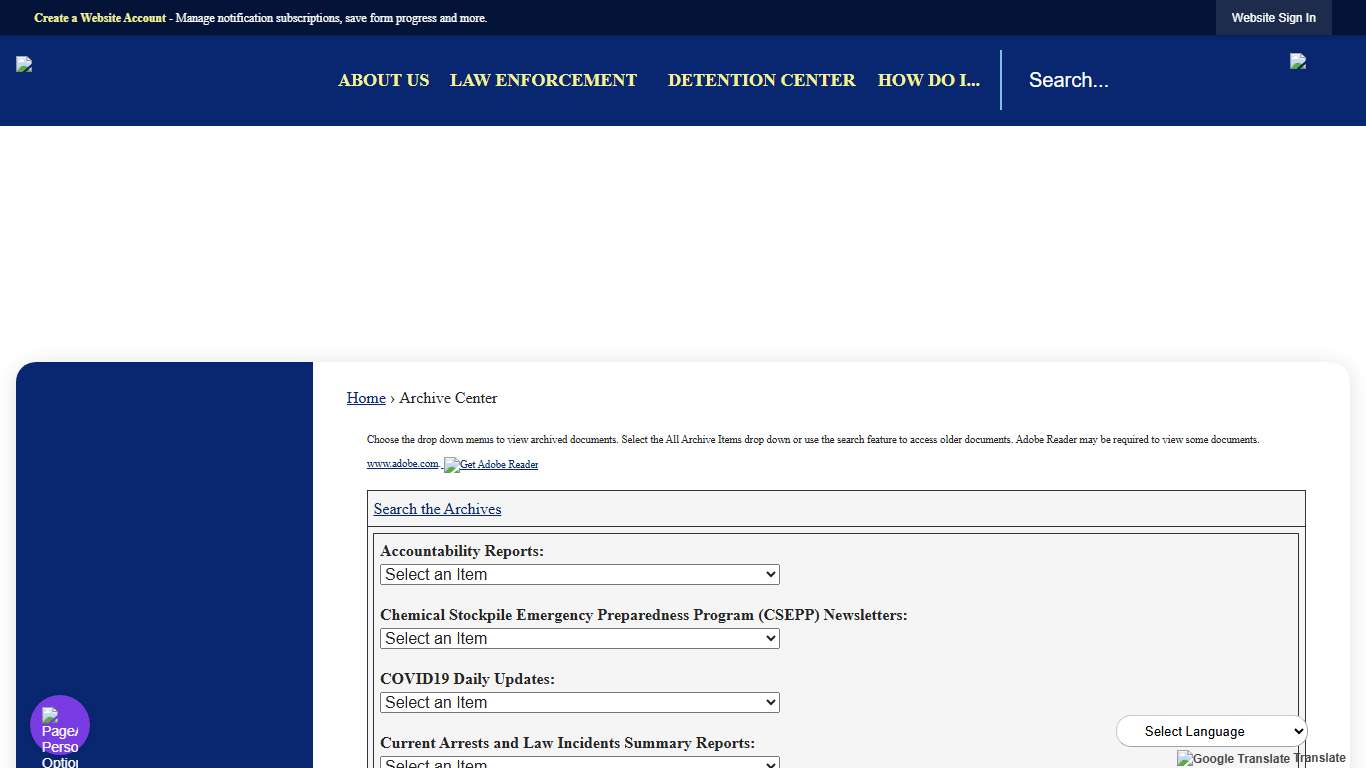
Task: Click the Website Sign In button
Action: tap(1273, 17)
